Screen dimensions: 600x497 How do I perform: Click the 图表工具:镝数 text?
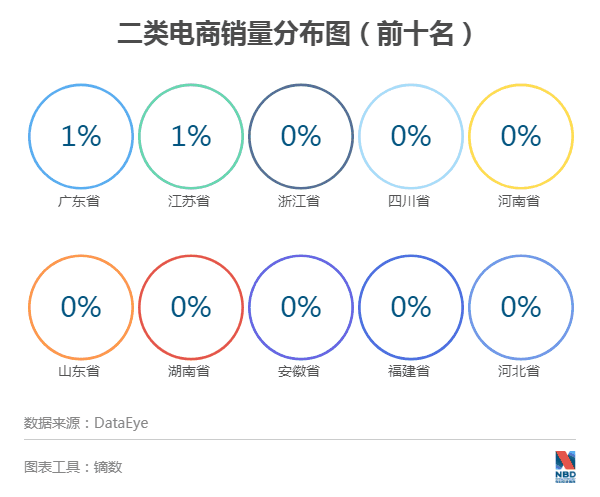click(x=73, y=466)
